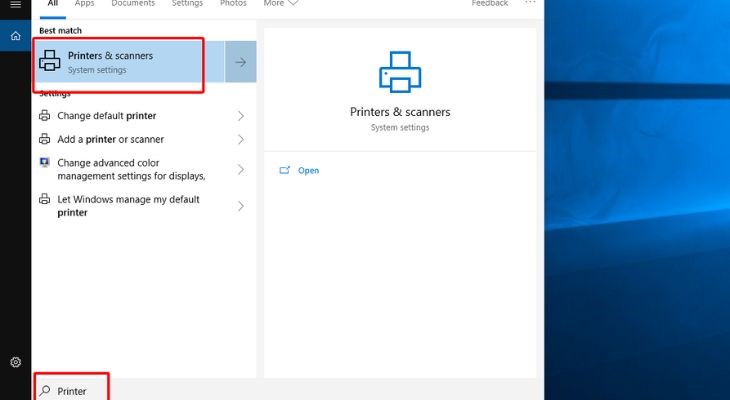Click the Open launch icon in preview
The image size is (730, 400).
pyautogui.click(x=284, y=170)
